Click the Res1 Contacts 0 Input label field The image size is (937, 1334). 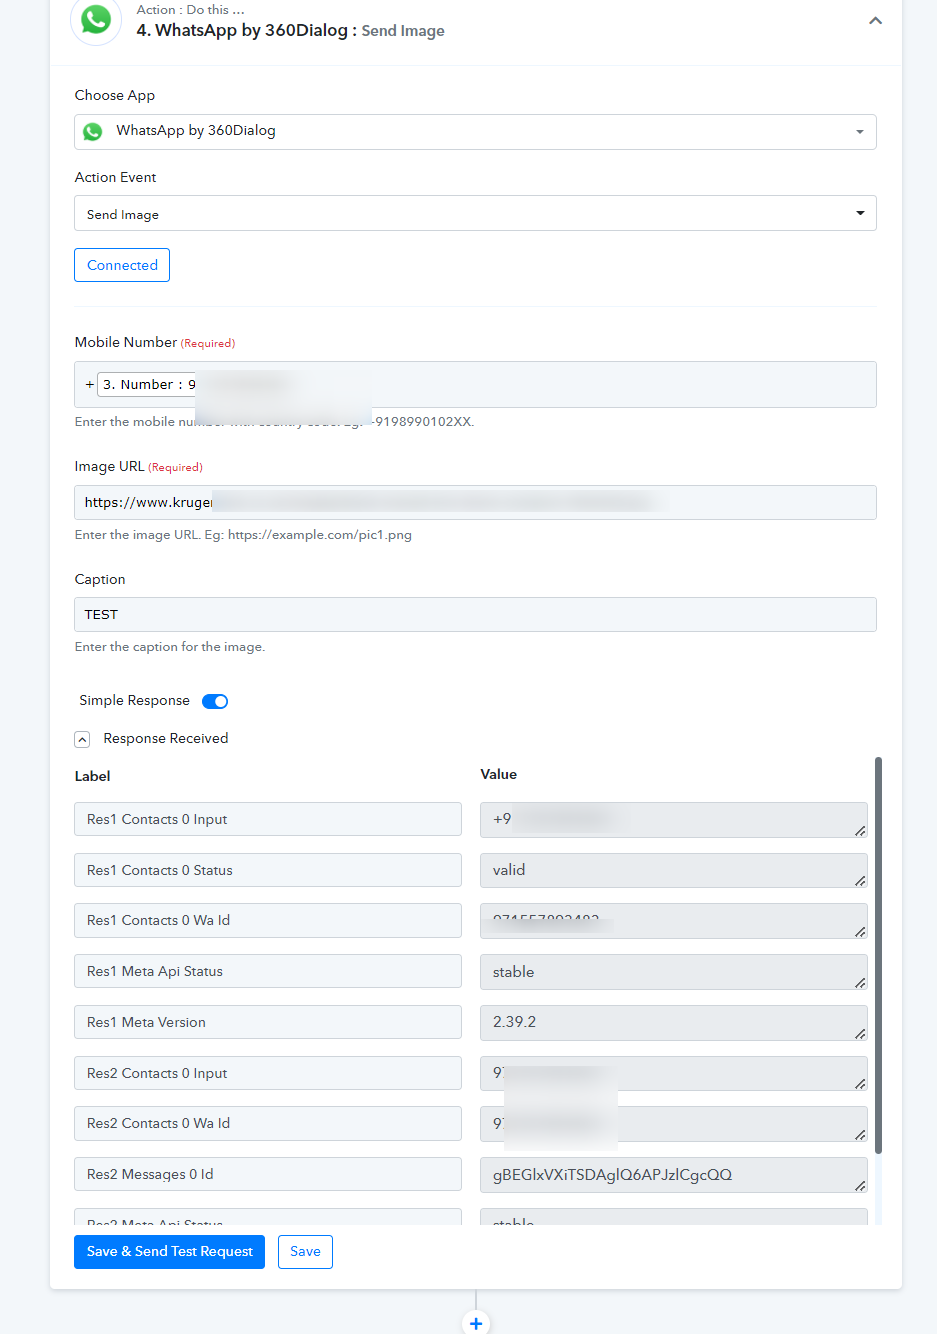click(268, 819)
